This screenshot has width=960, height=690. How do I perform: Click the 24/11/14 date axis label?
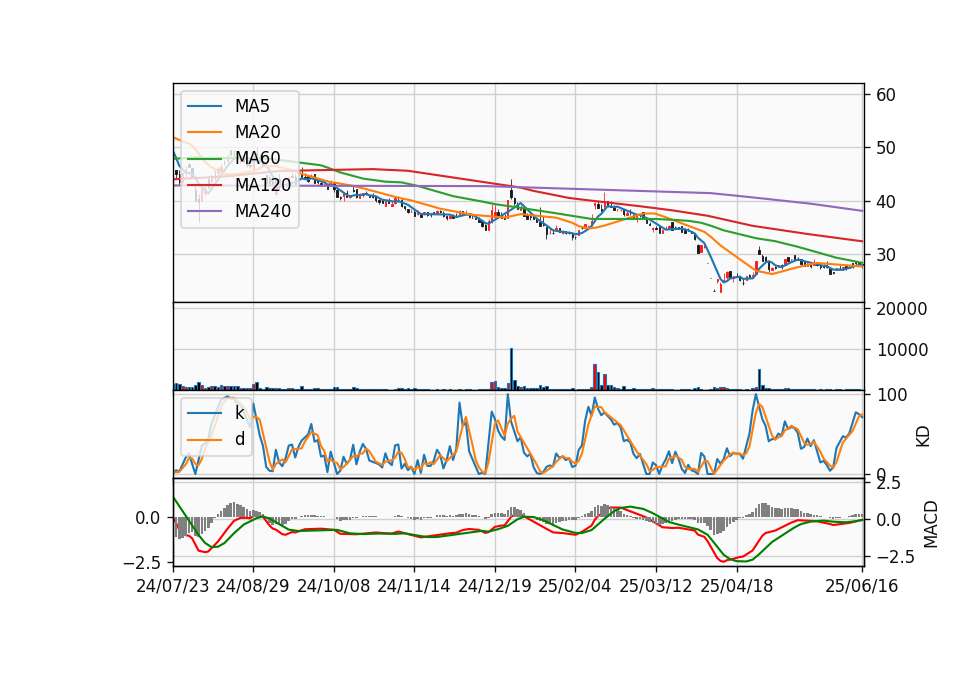pyautogui.click(x=414, y=586)
